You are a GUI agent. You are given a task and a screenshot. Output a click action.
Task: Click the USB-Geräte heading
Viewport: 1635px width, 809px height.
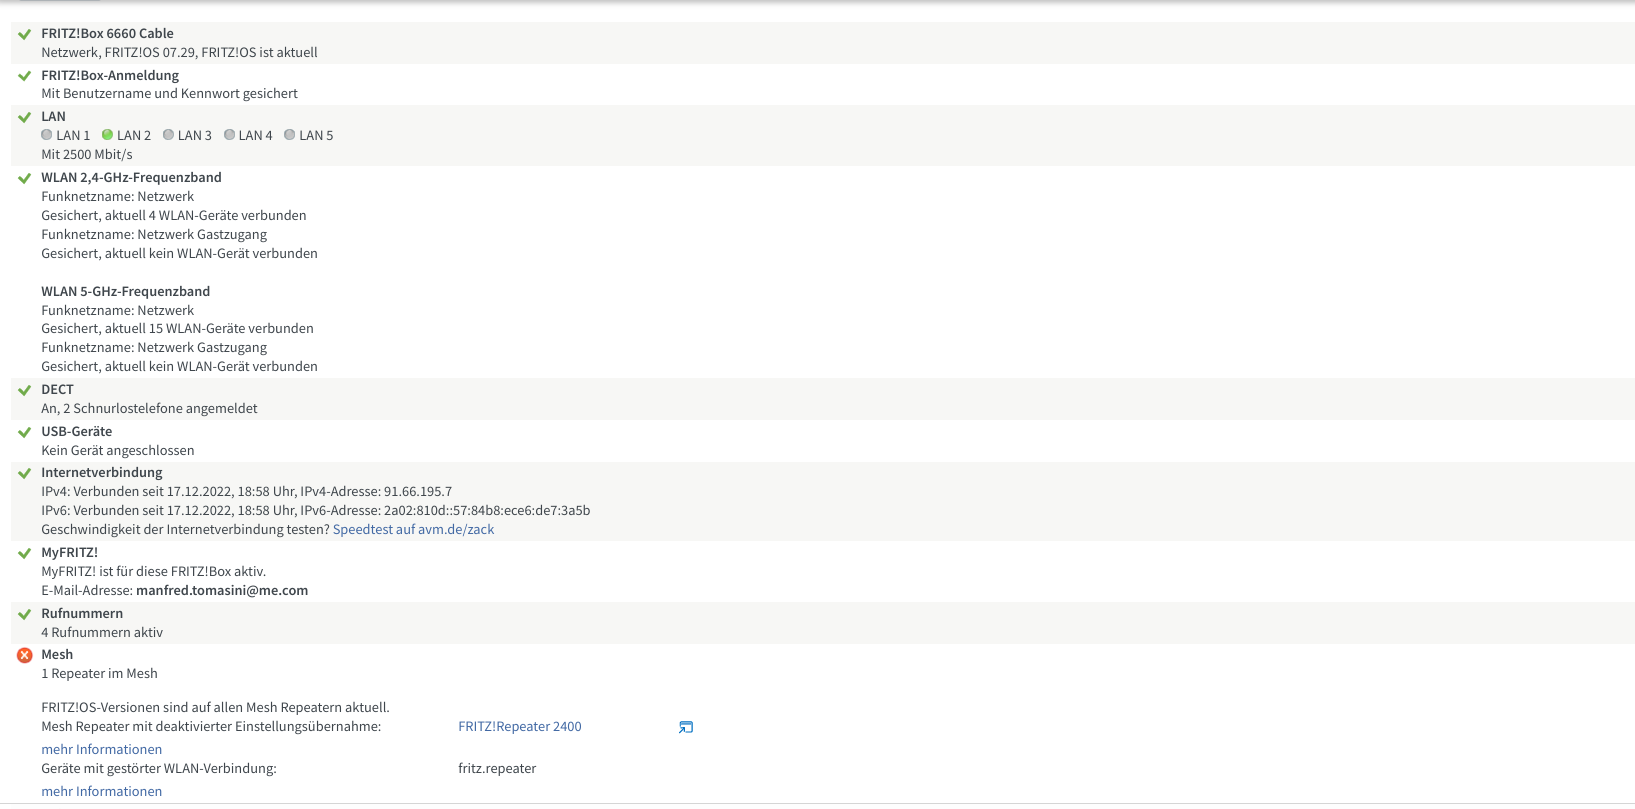pos(76,431)
